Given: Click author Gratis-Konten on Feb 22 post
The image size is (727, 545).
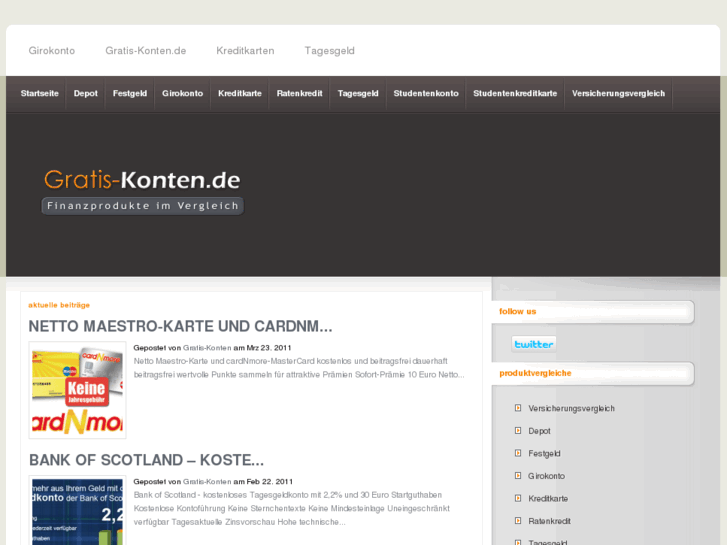Looking at the screenshot, I should pyautogui.click(x=207, y=482).
